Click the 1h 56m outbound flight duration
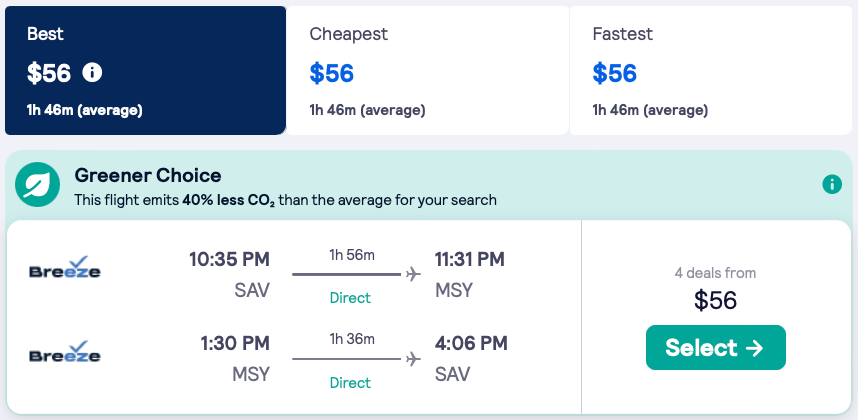The image size is (858, 420). (x=351, y=255)
